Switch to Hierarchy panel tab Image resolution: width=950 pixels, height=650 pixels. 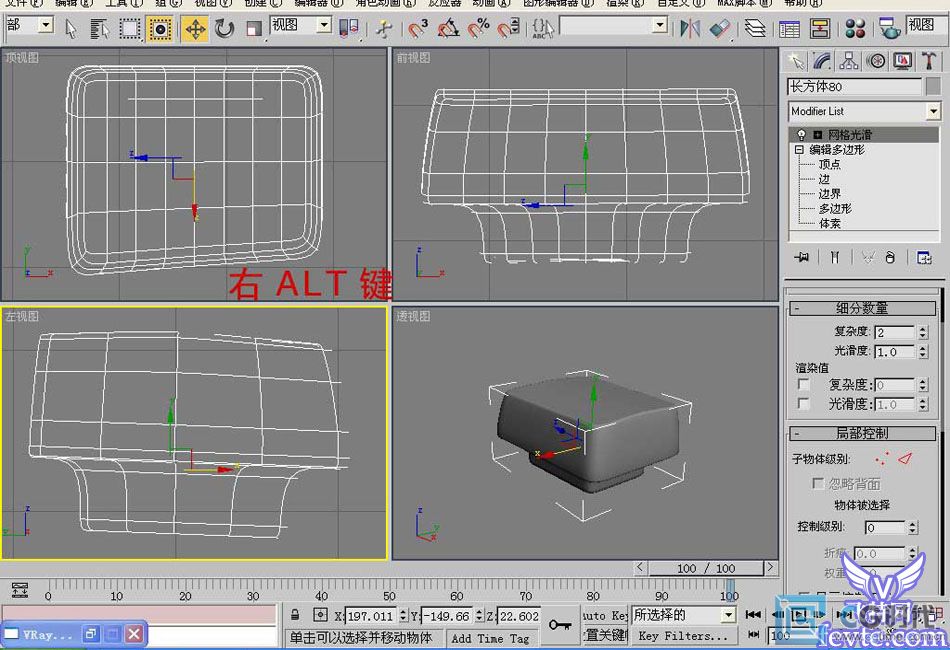849,61
